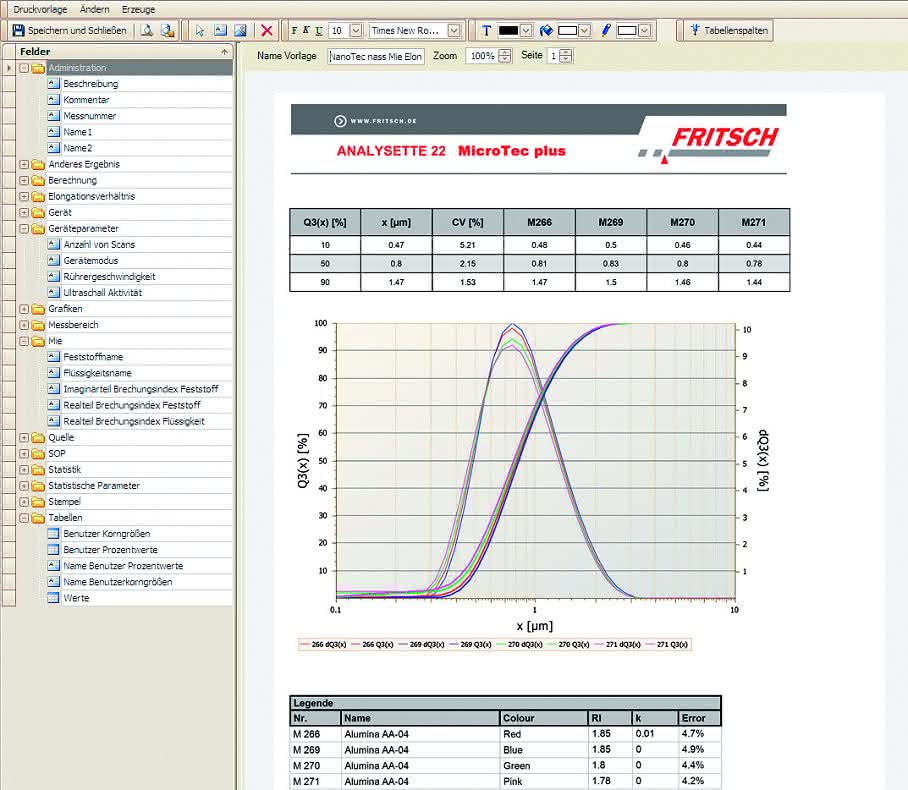The height and width of the screenshot is (790, 908).
Task: Click the paint bucket fill icon
Action: click(x=546, y=30)
